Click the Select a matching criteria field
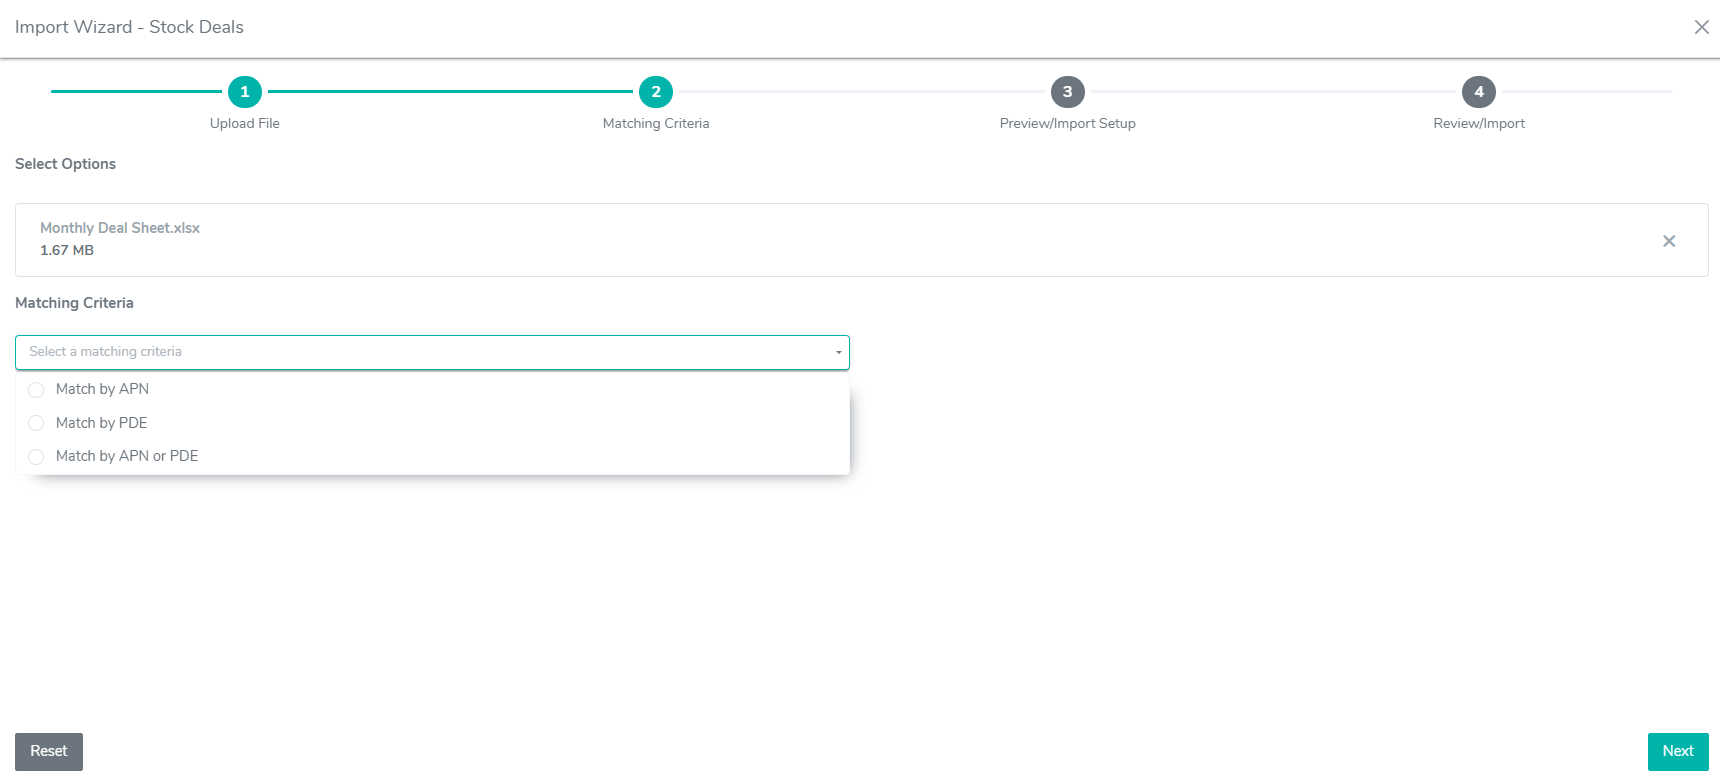1720x782 pixels. point(420,352)
